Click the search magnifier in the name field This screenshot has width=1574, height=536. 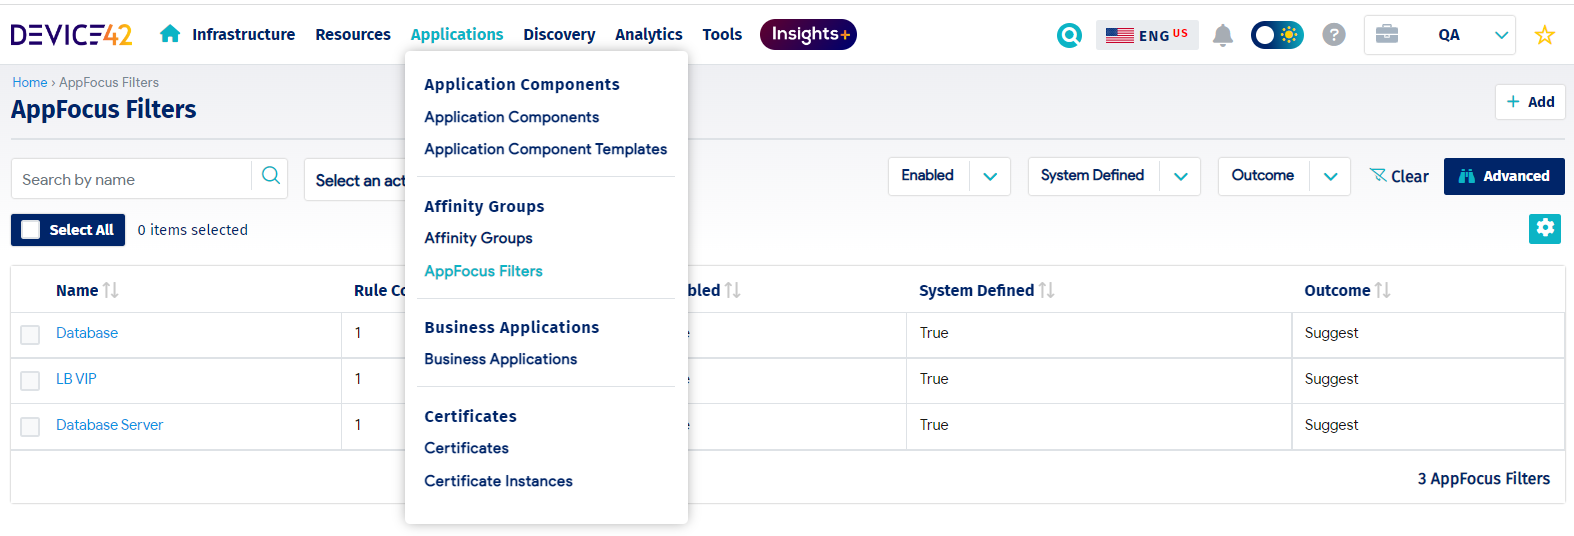pos(270,176)
